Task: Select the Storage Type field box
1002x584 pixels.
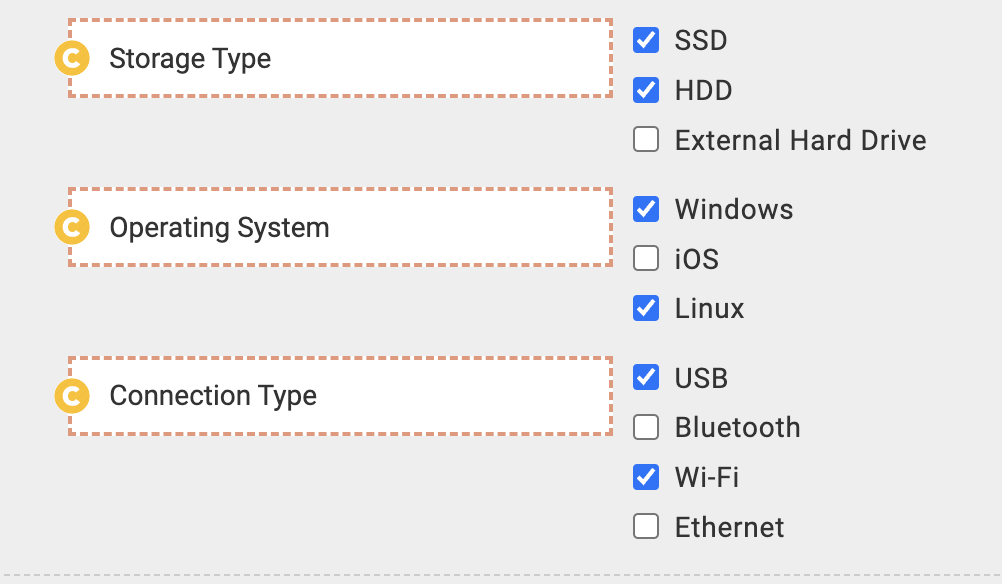Action: pos(341,58)
